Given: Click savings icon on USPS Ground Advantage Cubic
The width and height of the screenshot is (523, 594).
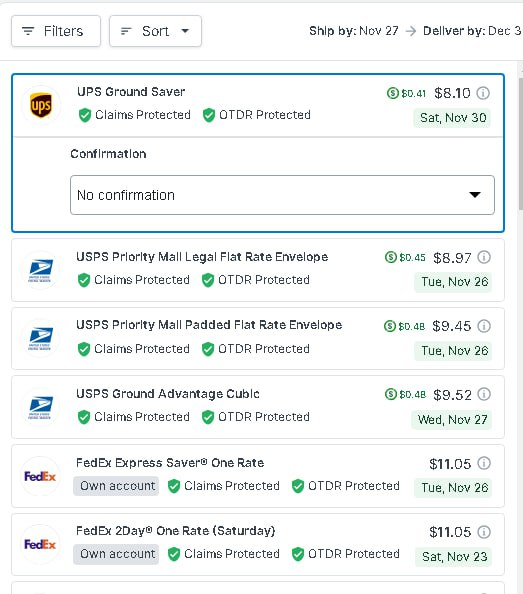Looking at the screenshot, I should tap(391, 394).
